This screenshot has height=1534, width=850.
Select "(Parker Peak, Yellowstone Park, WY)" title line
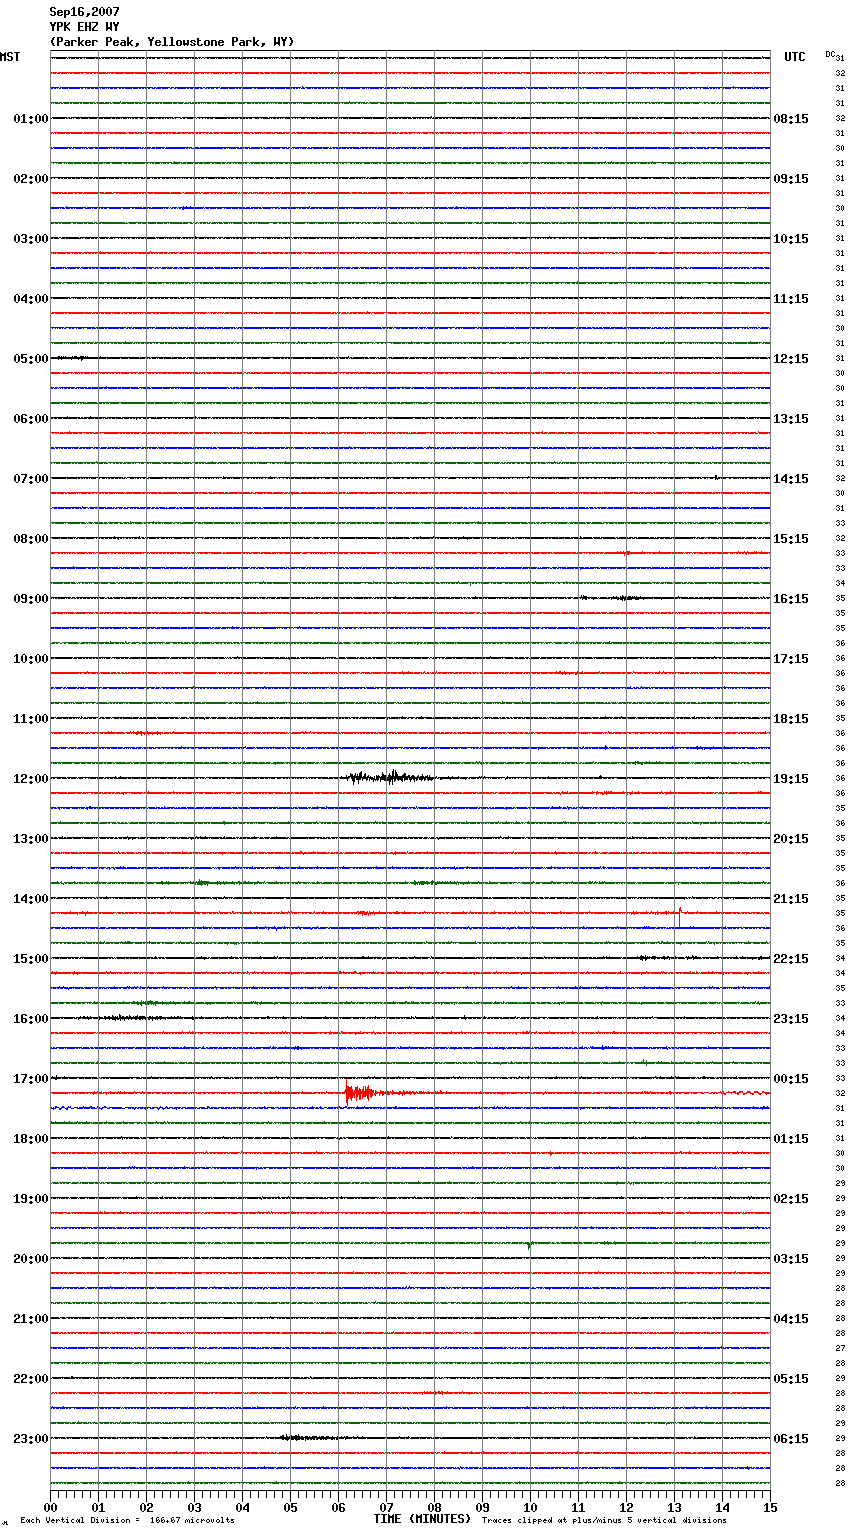point(172,42)
